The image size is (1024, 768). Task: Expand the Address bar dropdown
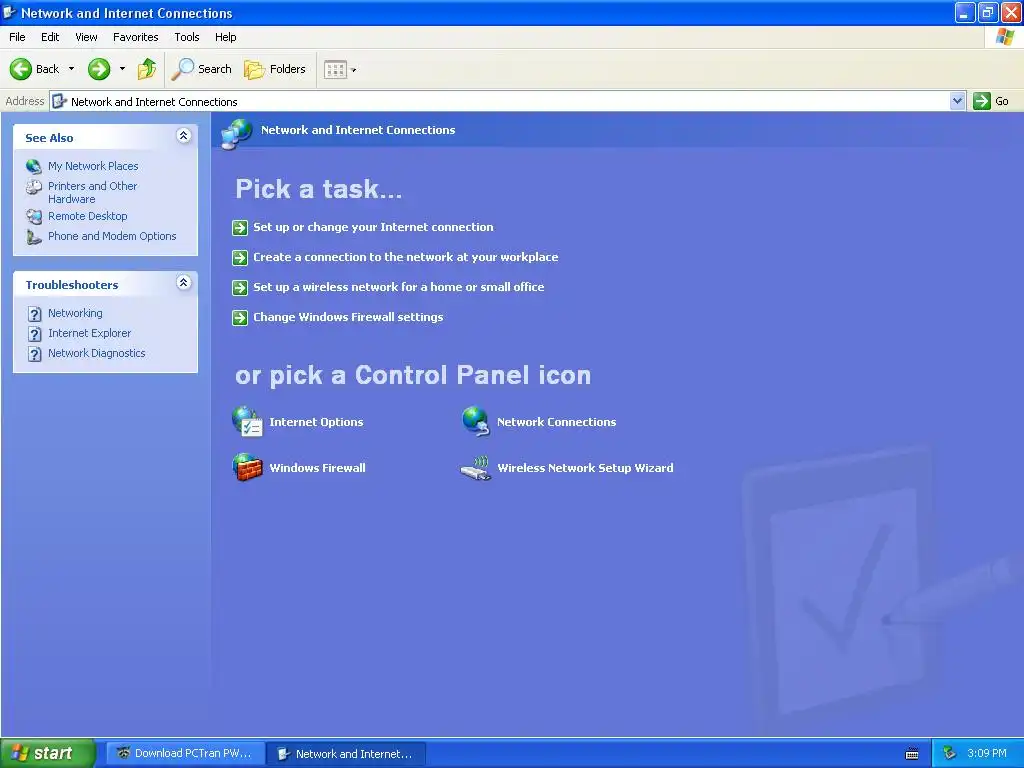tap(957, 101)
